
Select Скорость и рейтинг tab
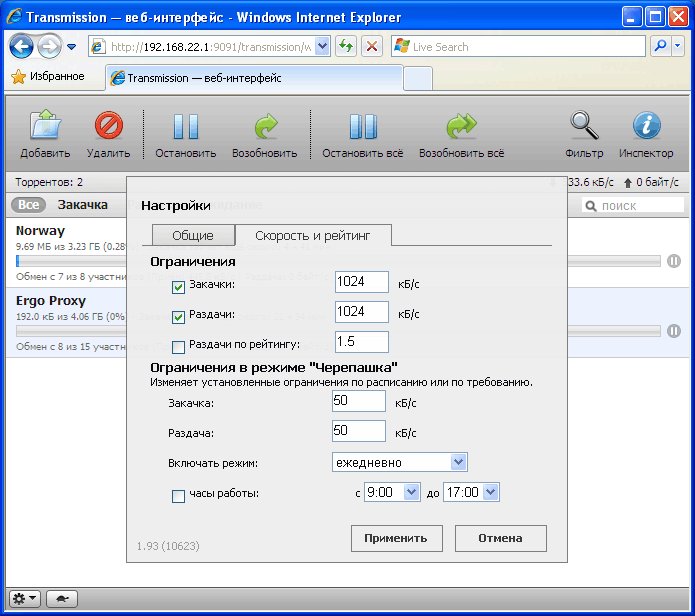point(312,235)
